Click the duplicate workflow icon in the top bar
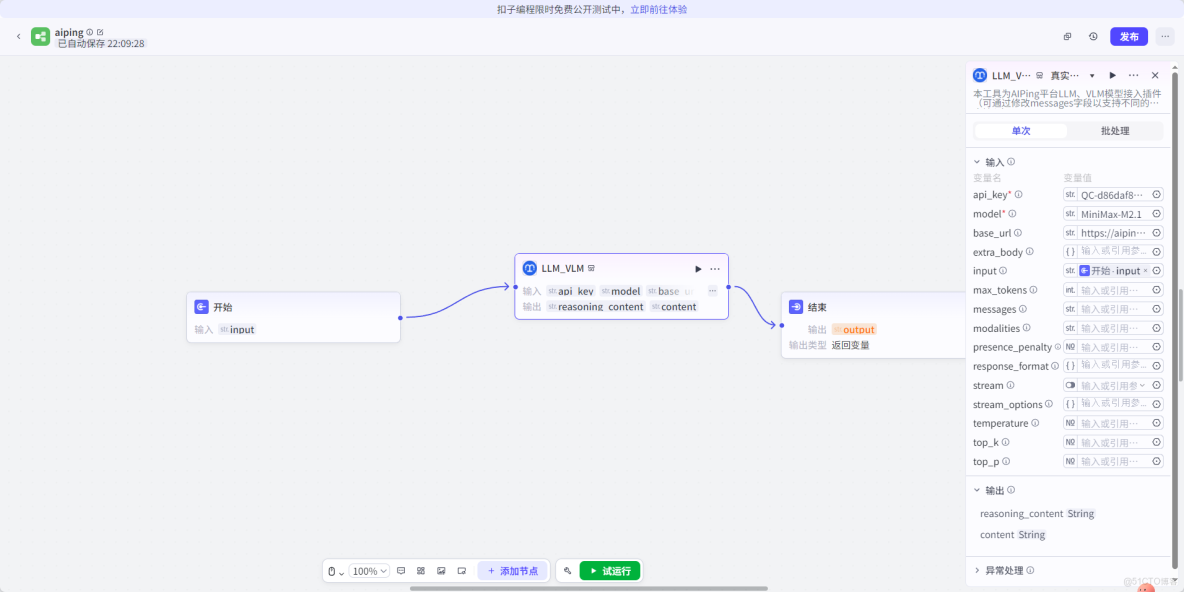This screenshot has height=592, width=1184. [1066, 35]
